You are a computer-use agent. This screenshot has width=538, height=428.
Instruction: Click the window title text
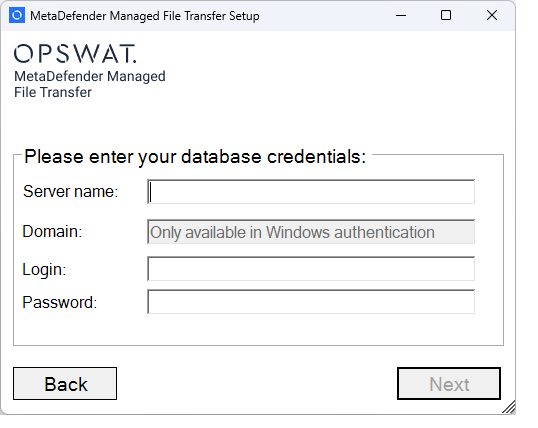[145, 16]
